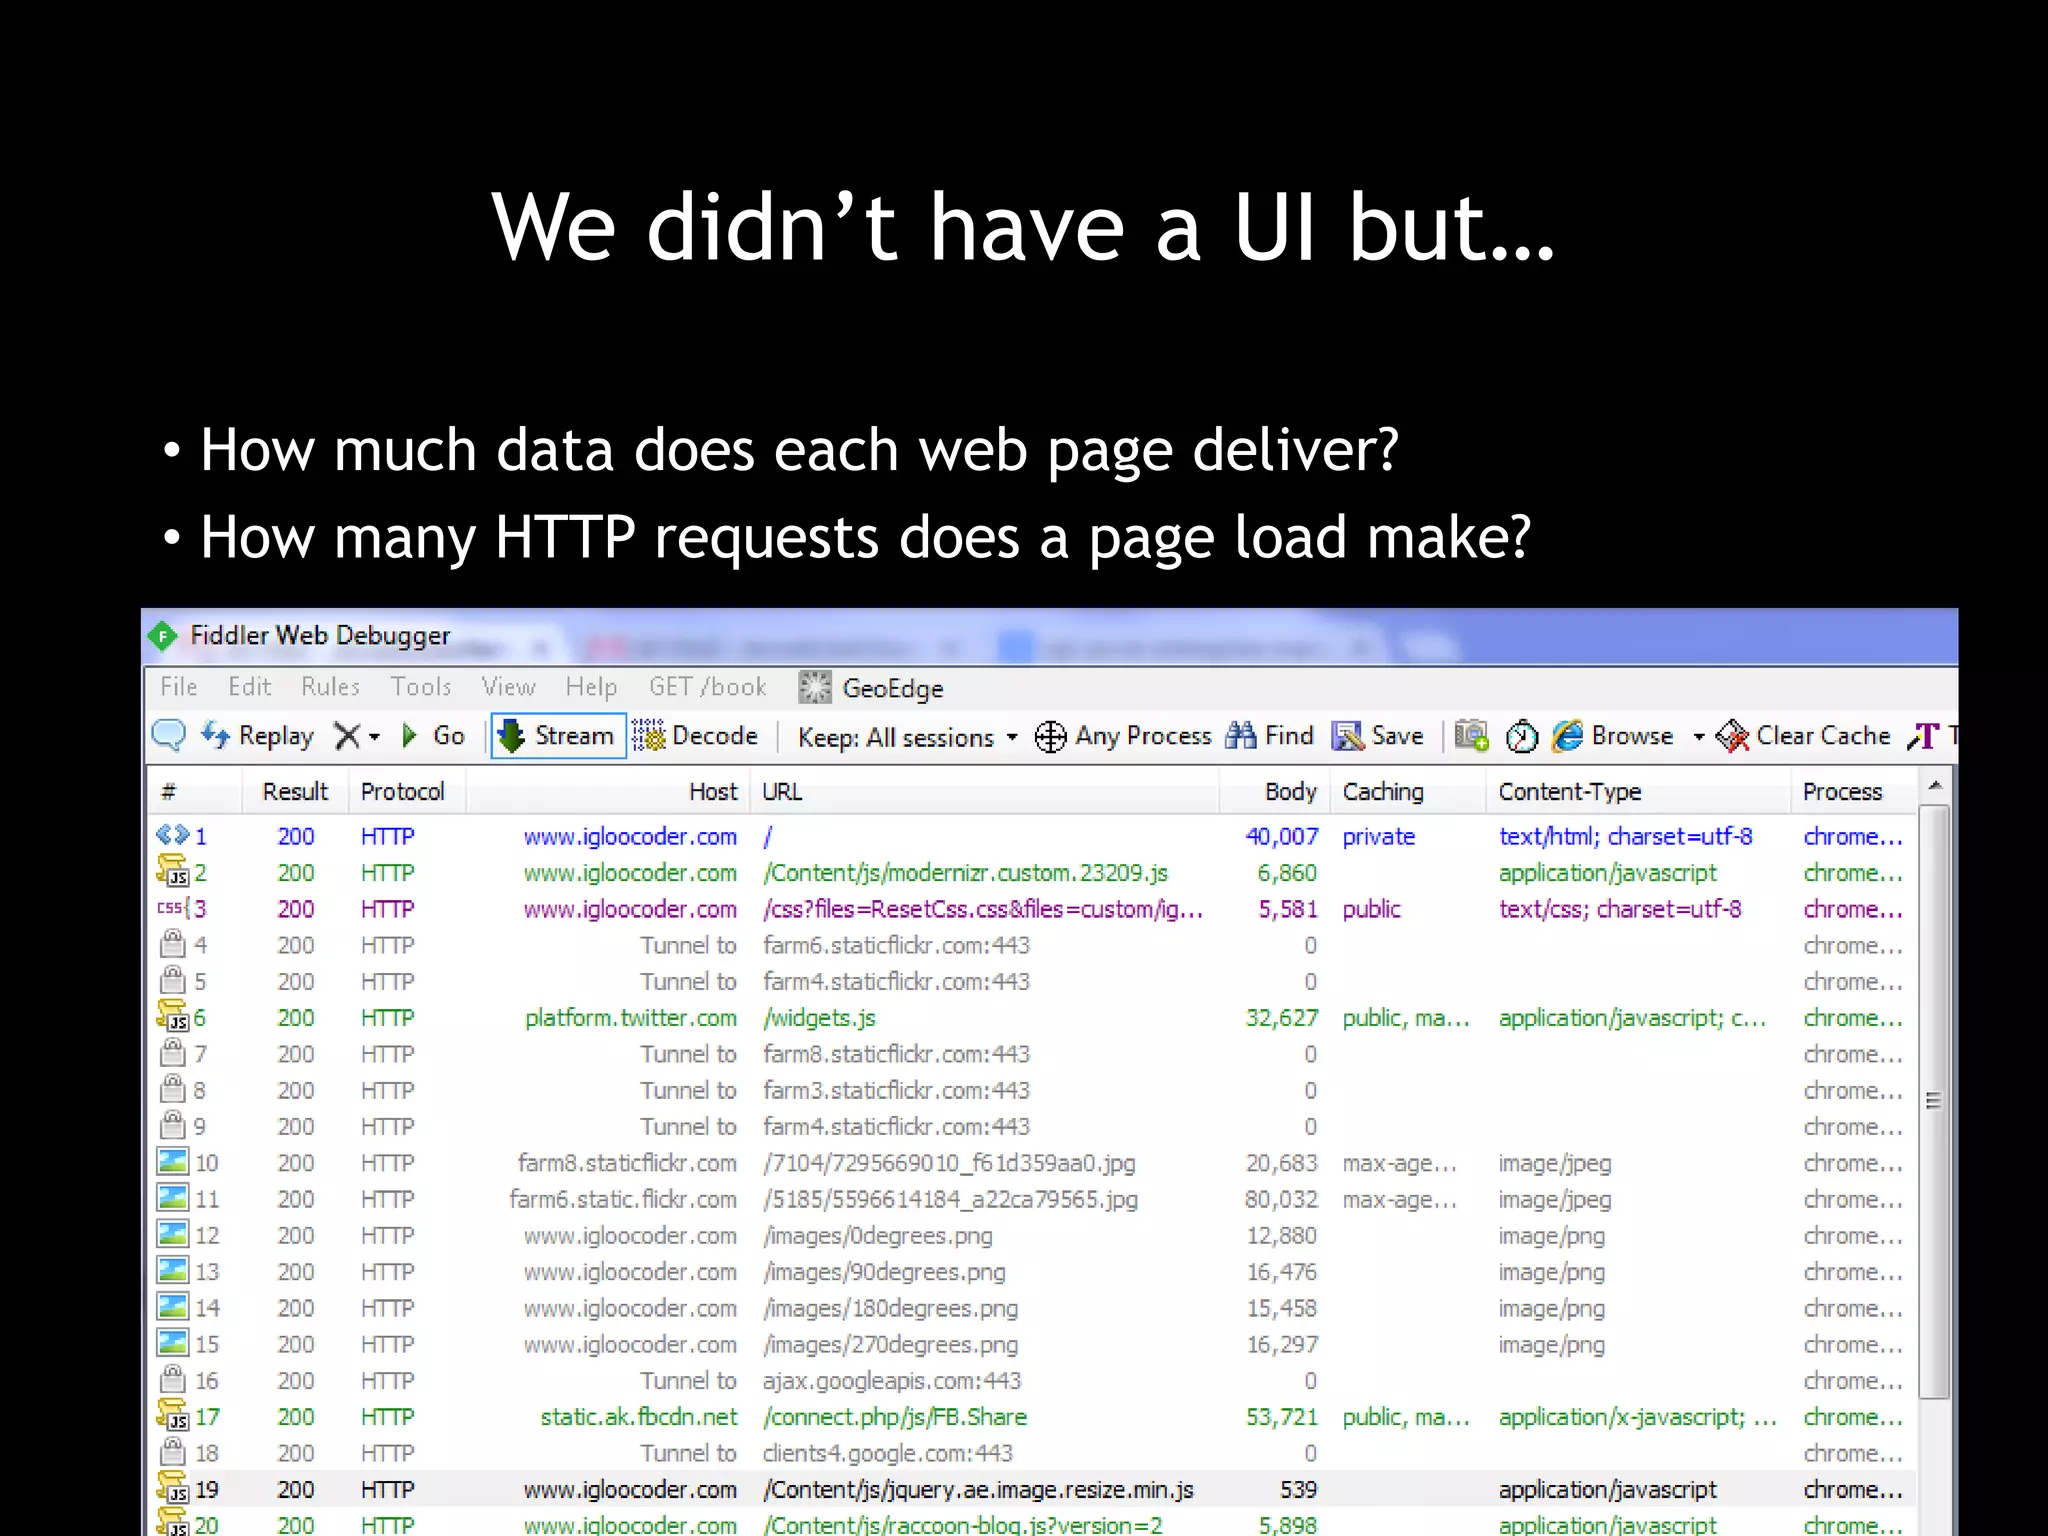Select session 11 image icon
The image size is (2048, 1536).
[173, 1197]
